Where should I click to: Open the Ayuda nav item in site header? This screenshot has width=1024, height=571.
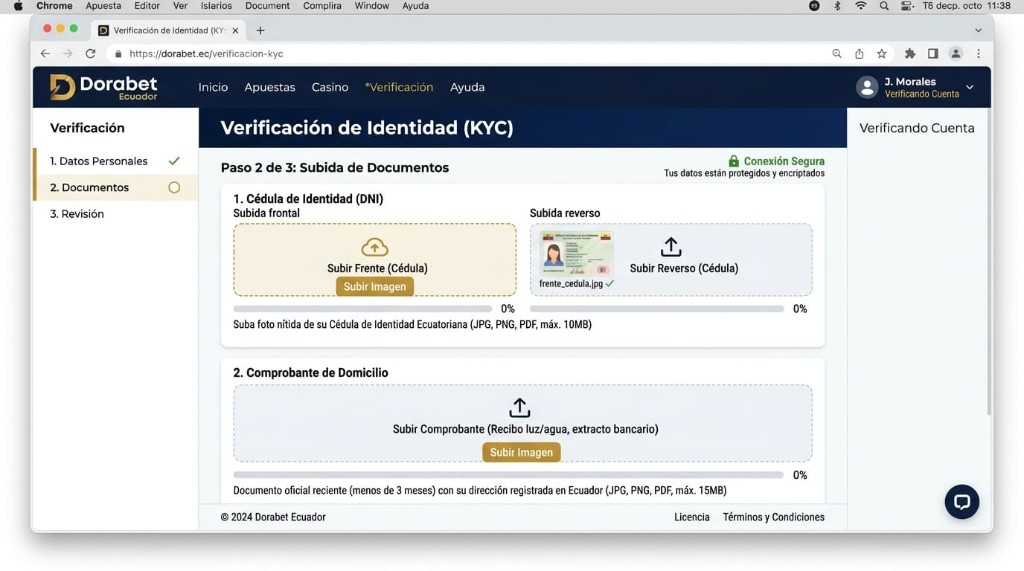tap(467, 87)
